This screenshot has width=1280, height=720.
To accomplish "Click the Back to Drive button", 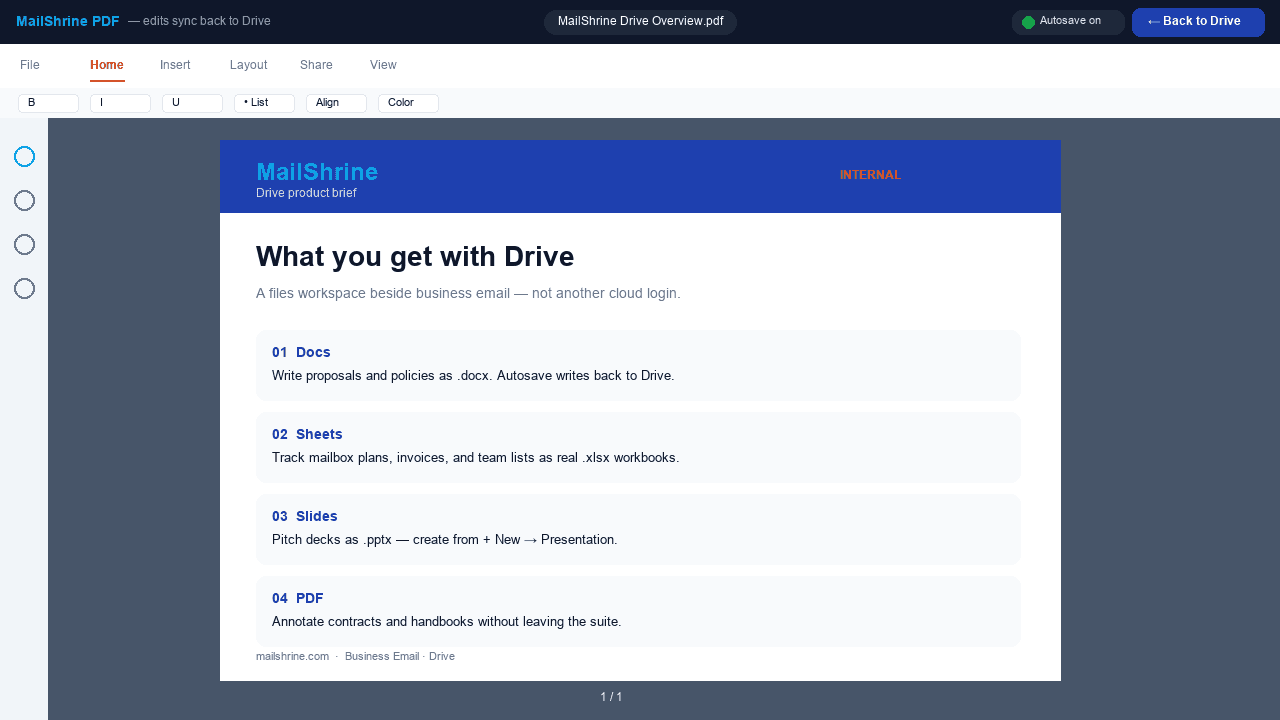I will click(1198, 22).
